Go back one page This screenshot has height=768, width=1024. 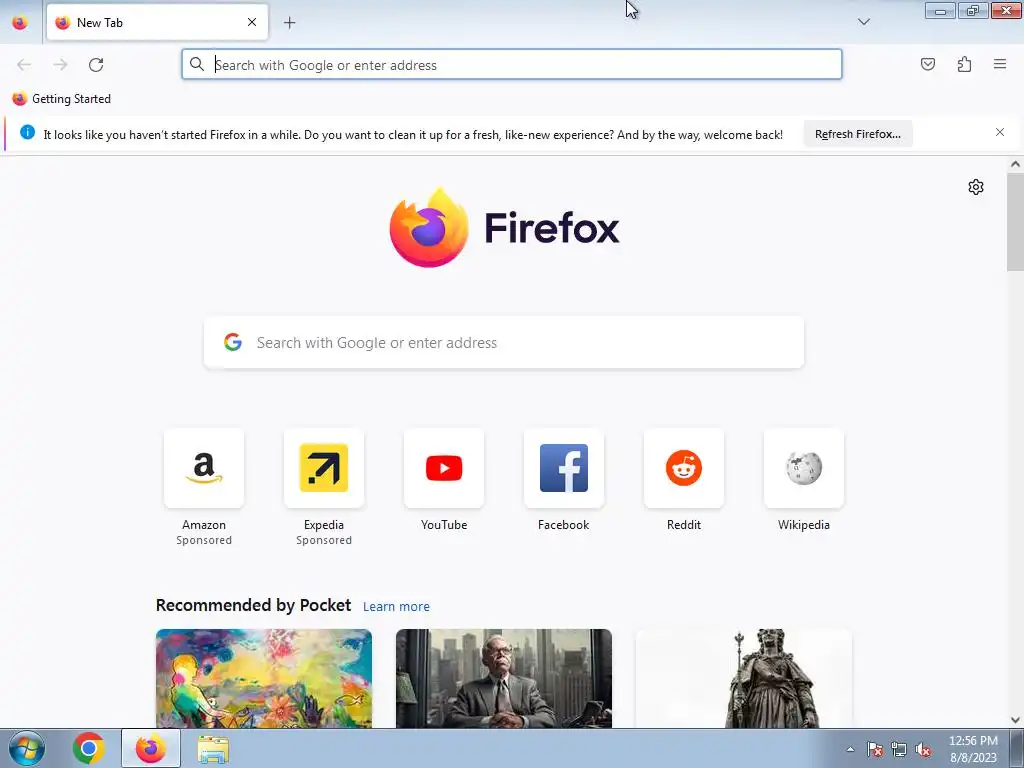(x=24, y=65)
